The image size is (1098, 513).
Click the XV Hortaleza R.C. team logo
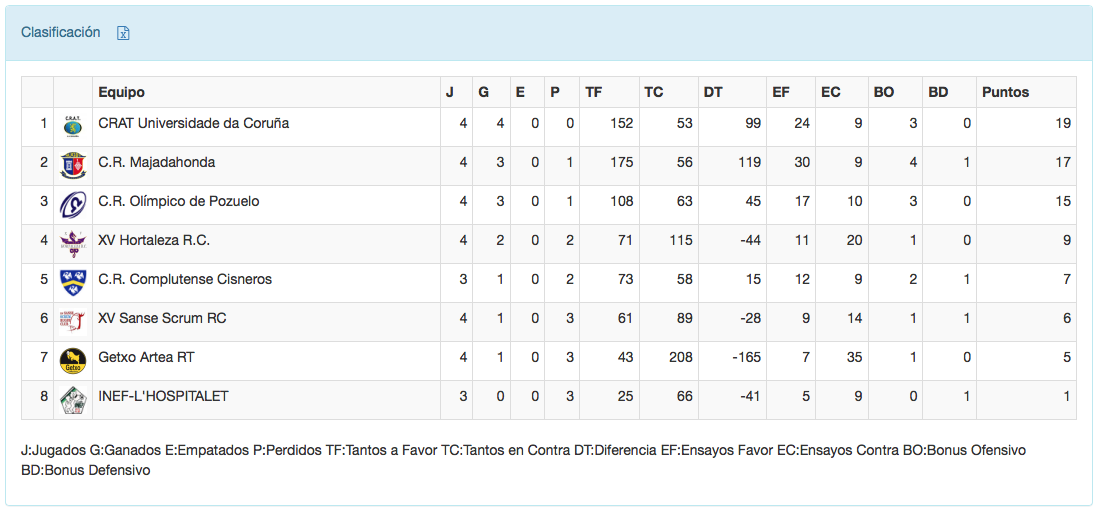[73, 241]
